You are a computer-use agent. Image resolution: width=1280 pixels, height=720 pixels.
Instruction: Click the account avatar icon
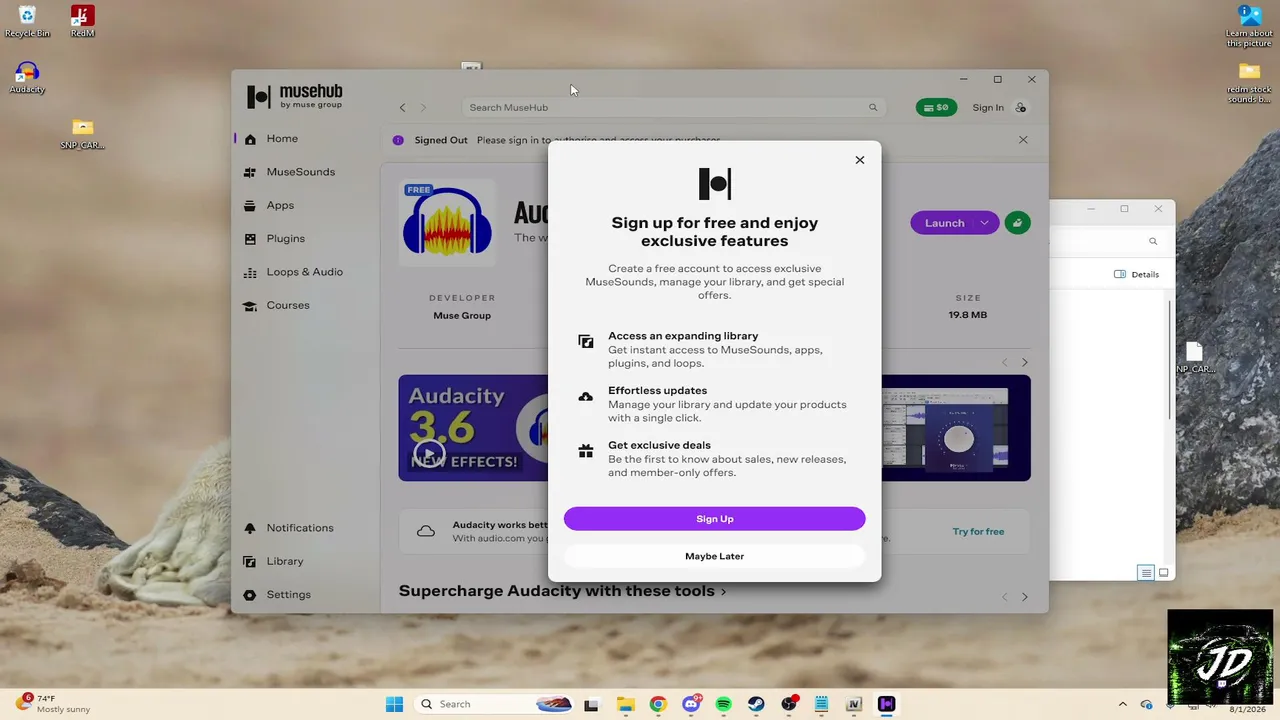pyautogui.click(x=1021, y=108)
